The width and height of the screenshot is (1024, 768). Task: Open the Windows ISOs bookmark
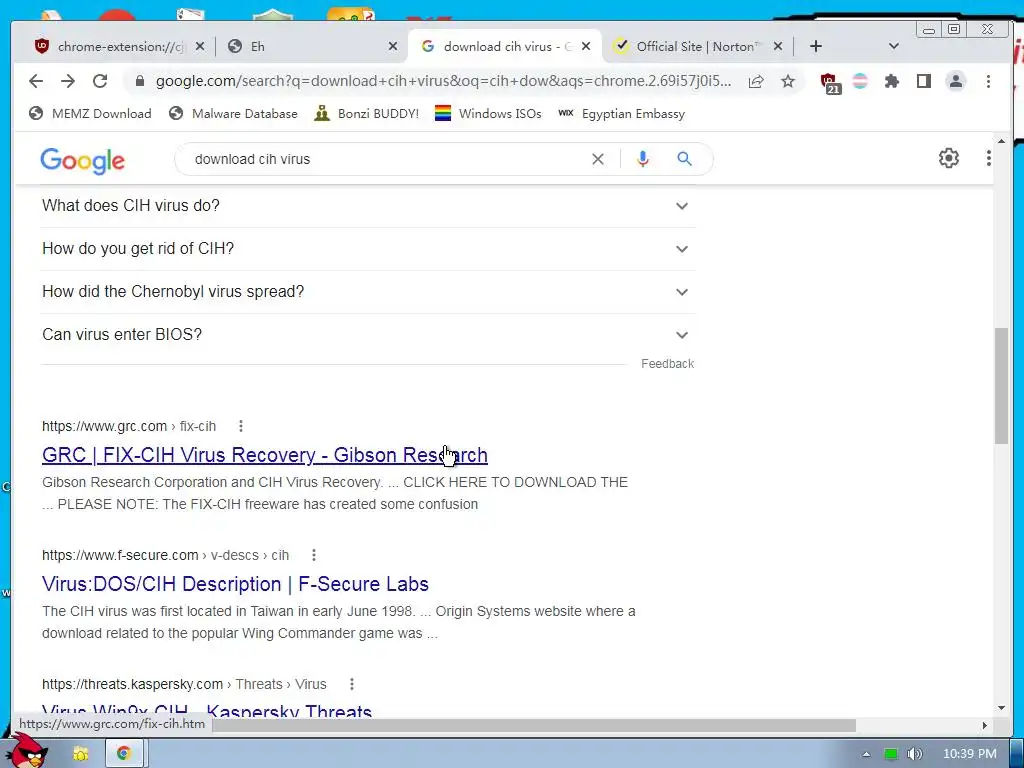488,114
